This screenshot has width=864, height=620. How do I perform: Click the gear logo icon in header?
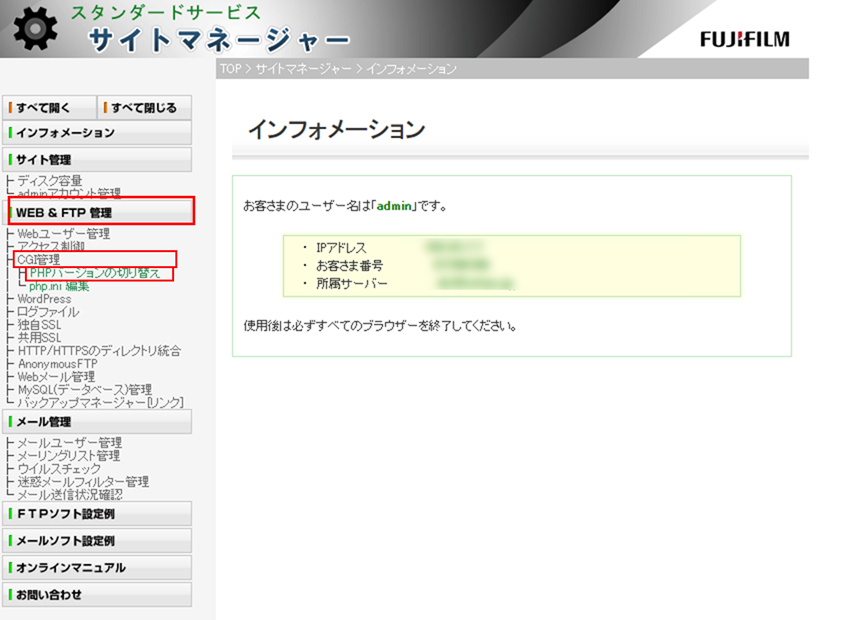pos(36,29)
